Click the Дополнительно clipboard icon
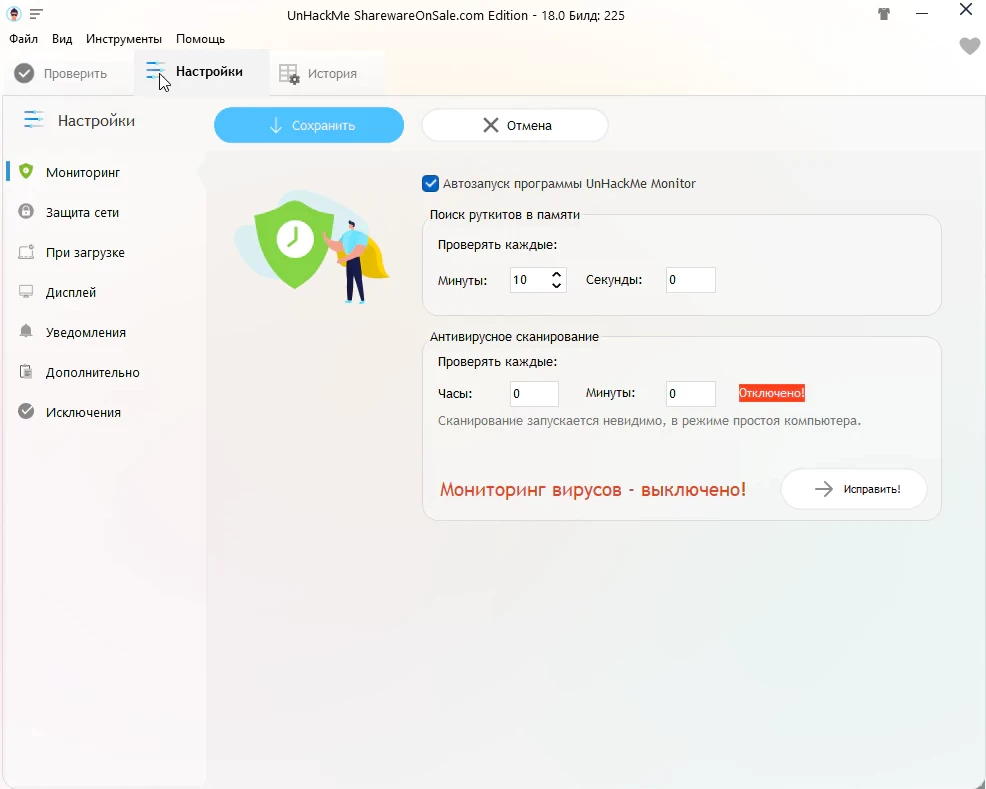Viewport: 986px width, 789px height. point(26,372)
